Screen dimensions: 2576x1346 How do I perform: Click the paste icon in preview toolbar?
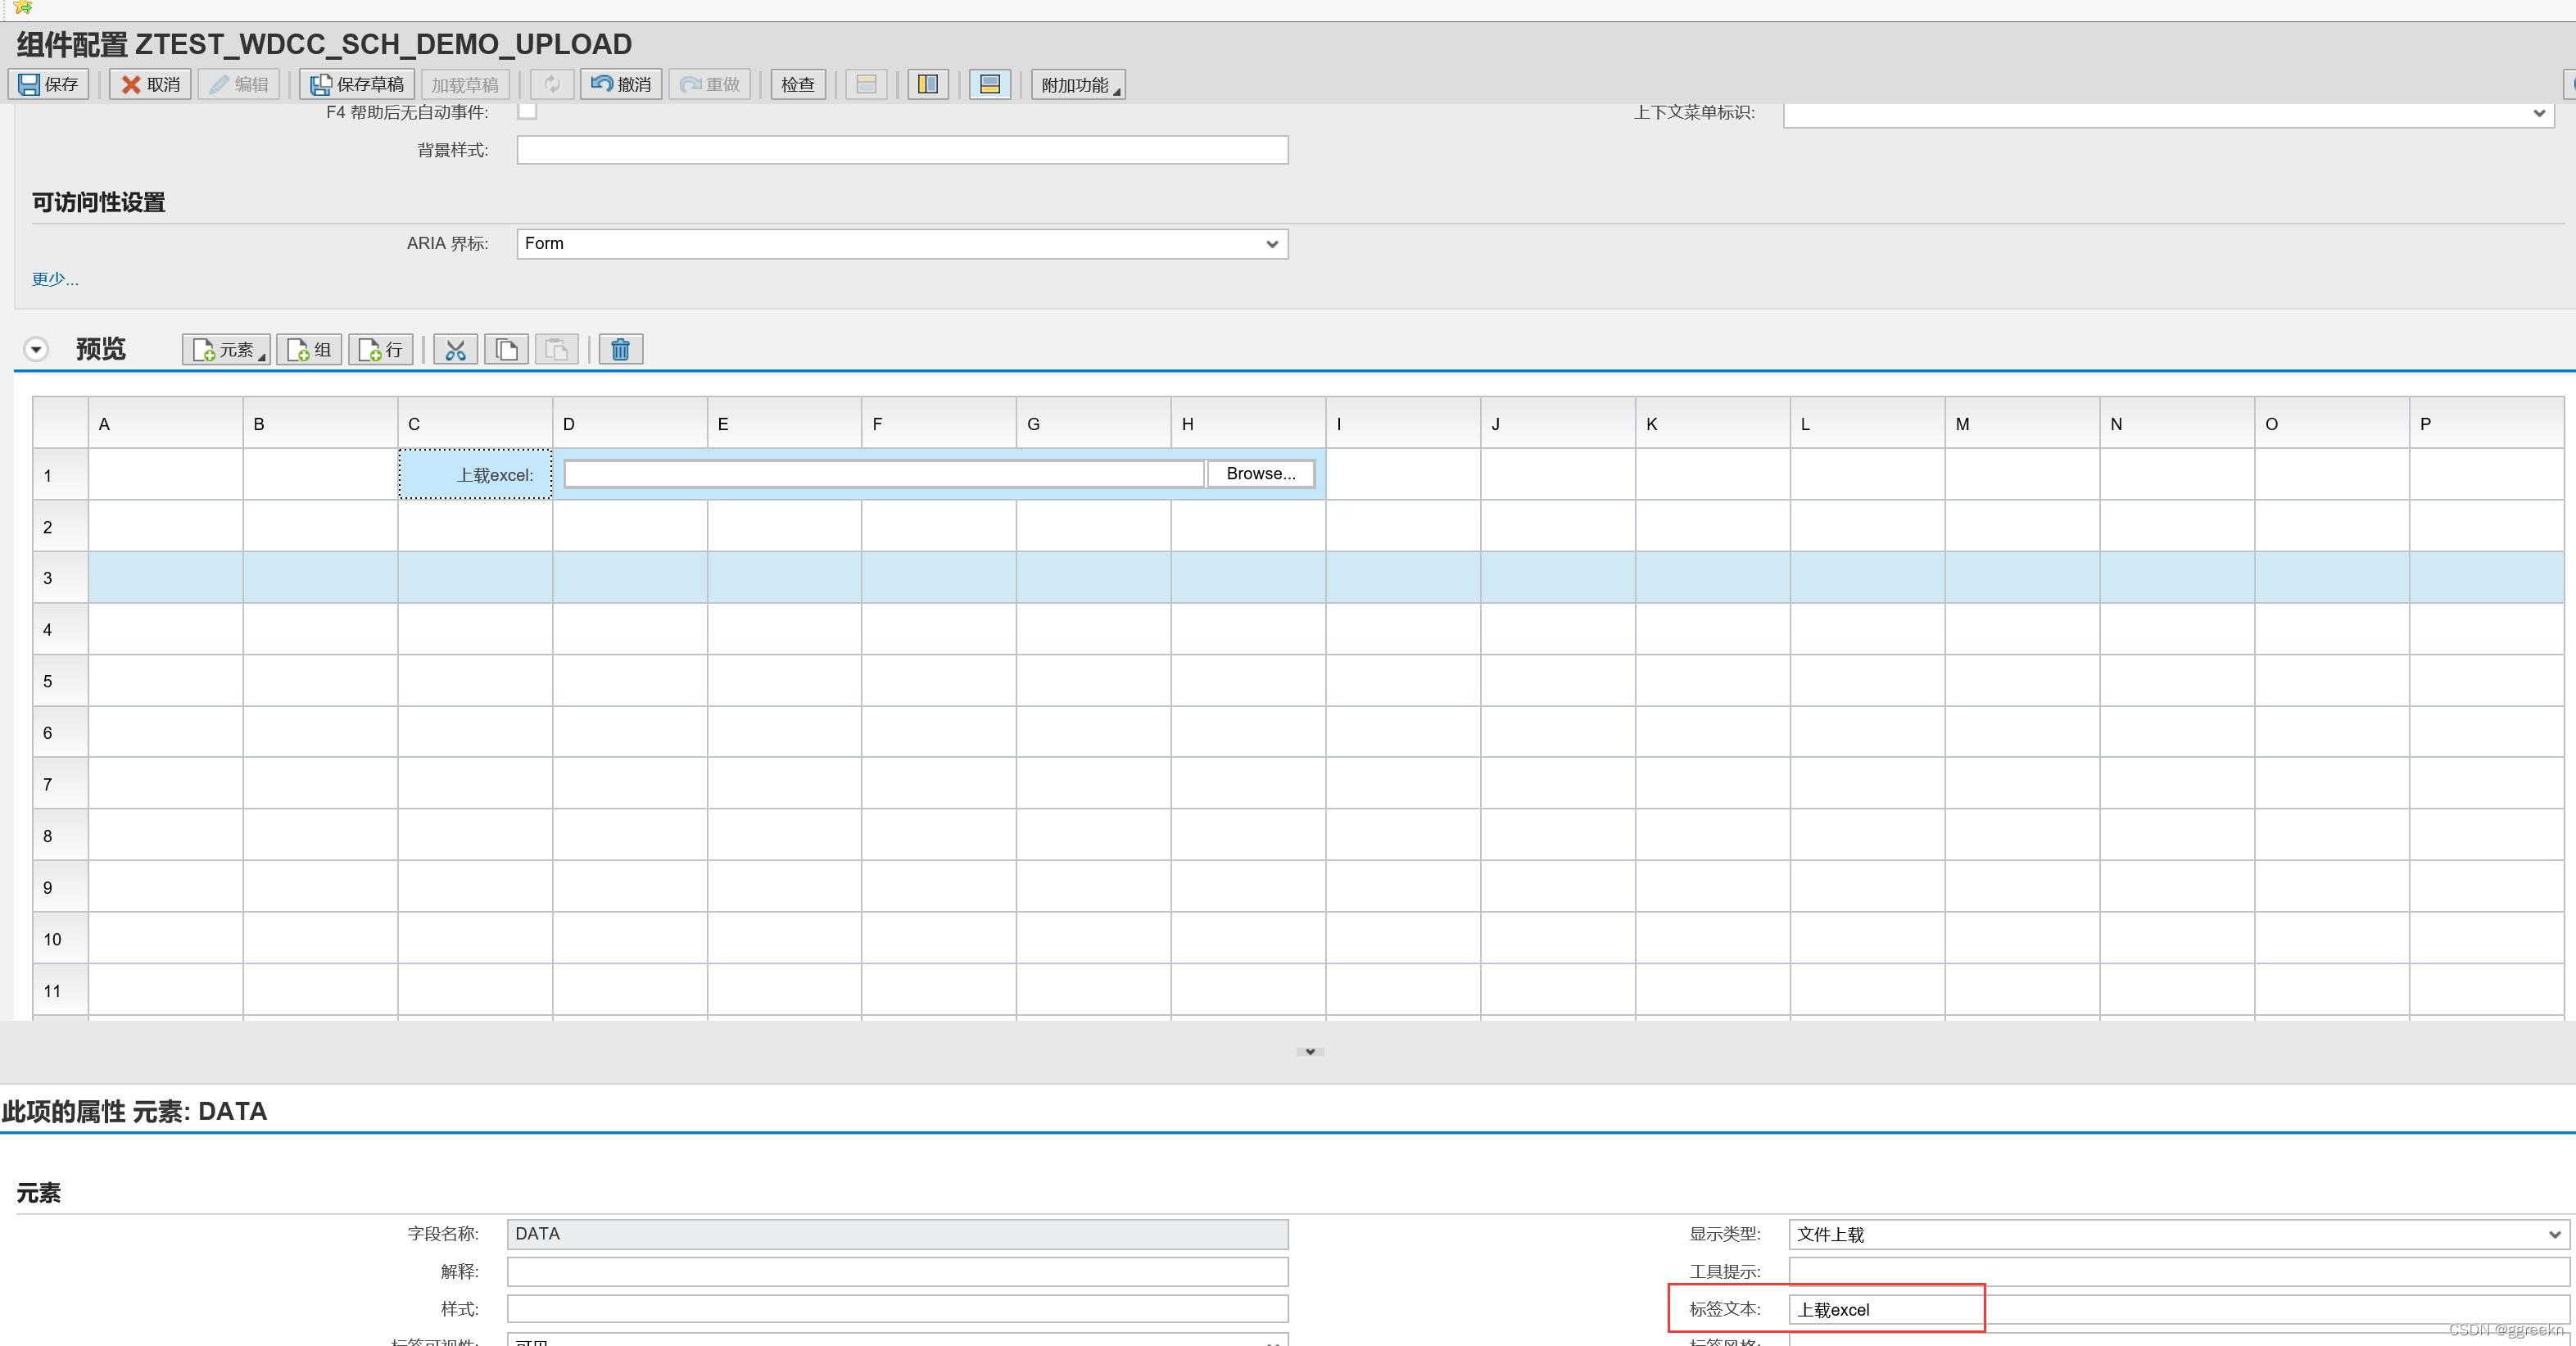[x=557, y=349]
